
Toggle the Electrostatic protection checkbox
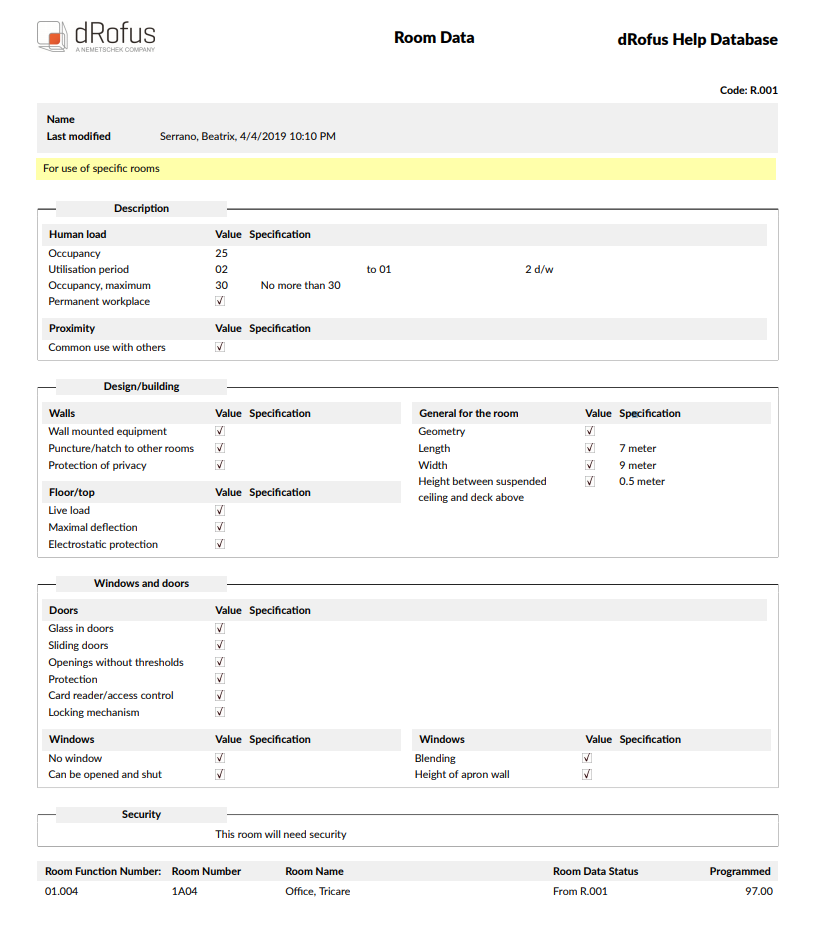219,543
